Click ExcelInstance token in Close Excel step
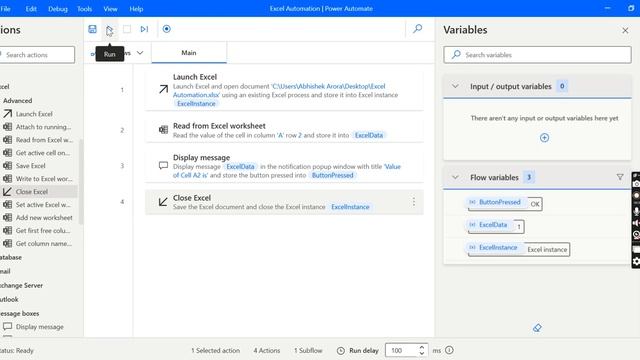 pos(350,207)
